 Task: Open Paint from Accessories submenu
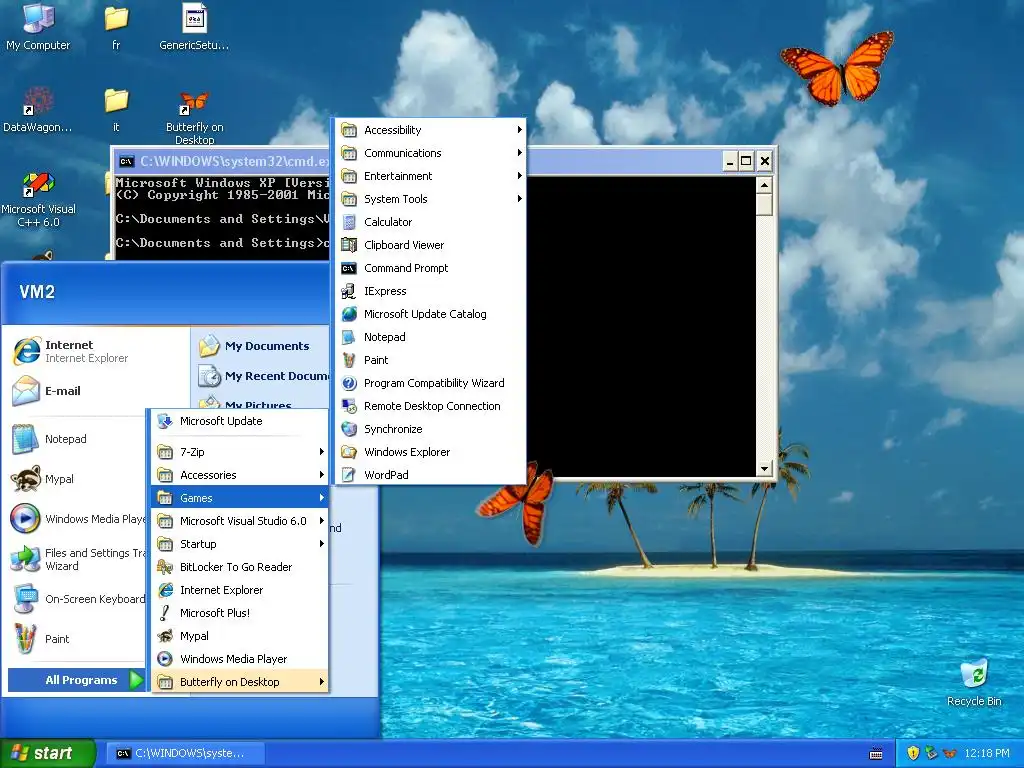(430, 360)
